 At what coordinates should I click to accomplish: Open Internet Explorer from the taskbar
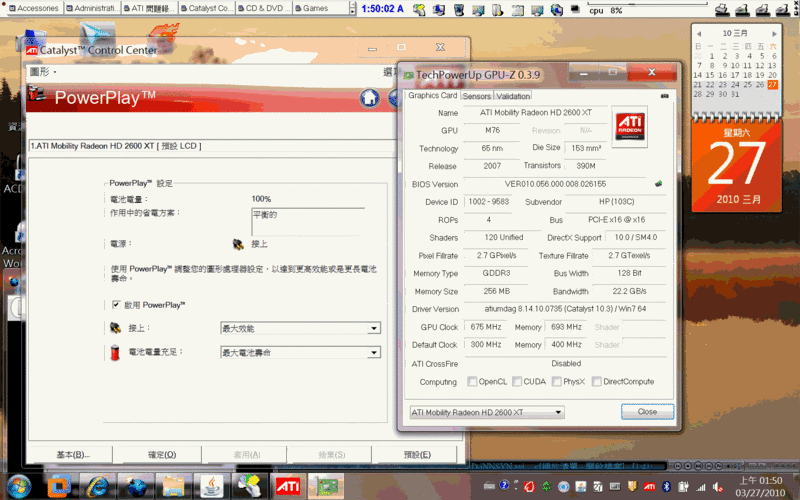97,485
